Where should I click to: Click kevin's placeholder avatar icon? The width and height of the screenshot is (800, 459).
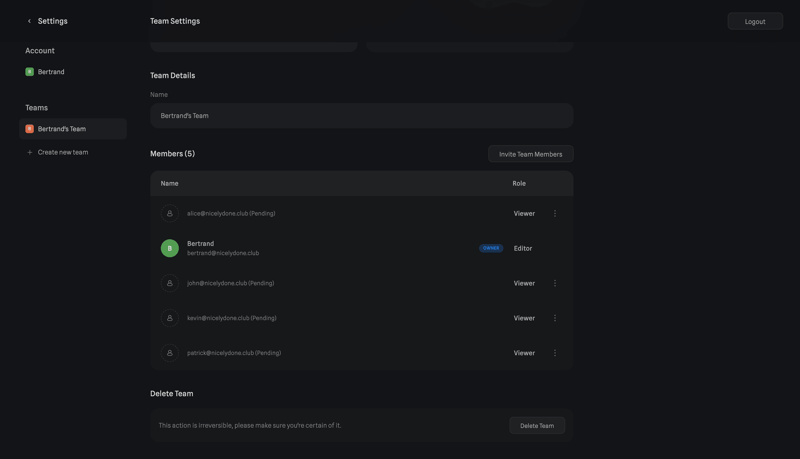pyautogui.click(x=170, y=318)
